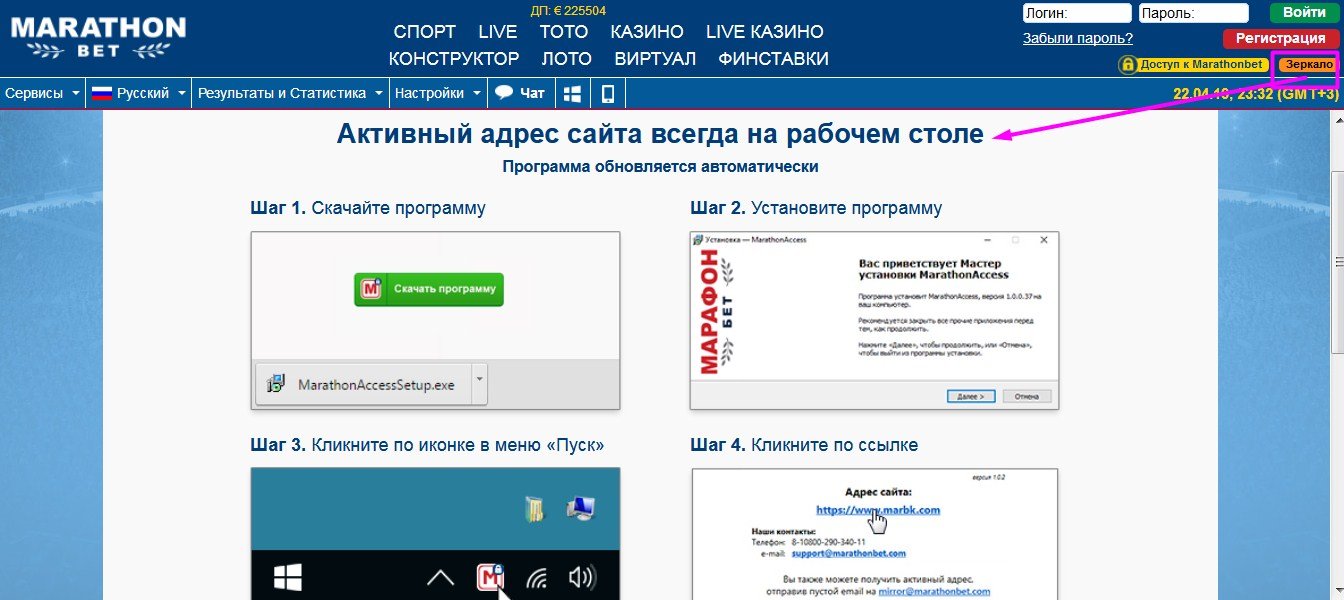1344x600 pixels.
Task: Click the Пароль input field
Action: tap(1194, 13)
